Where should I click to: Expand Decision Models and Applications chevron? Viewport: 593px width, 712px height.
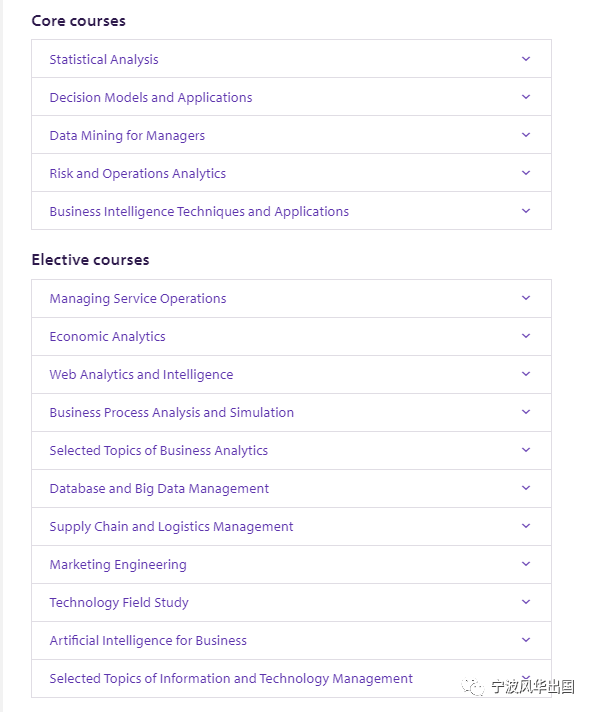pyautogui.click(x=526, y=97)
